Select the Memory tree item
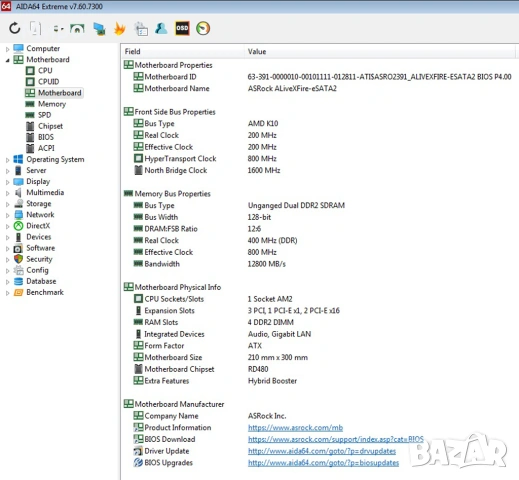 coord(52,104)
